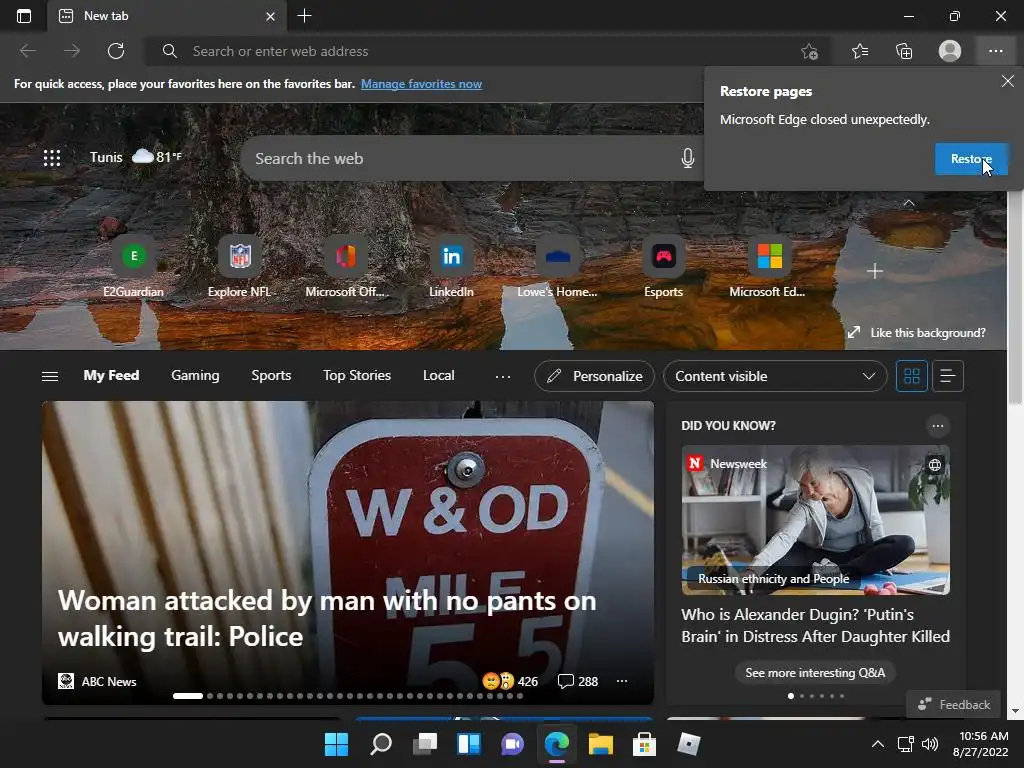Click reactions count 426 on main story
This screenshot has width=1024, height=768.
510,681
